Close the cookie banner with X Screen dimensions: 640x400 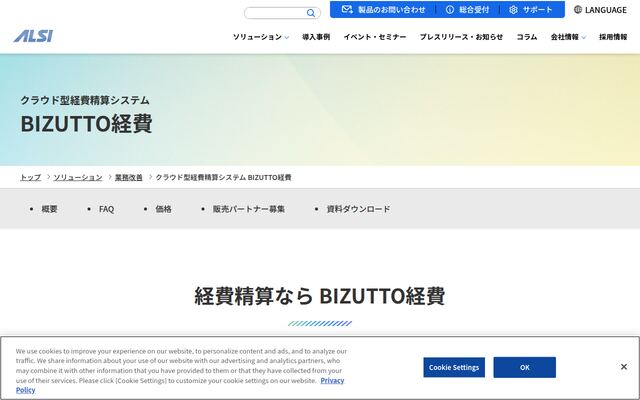point(624,367)
